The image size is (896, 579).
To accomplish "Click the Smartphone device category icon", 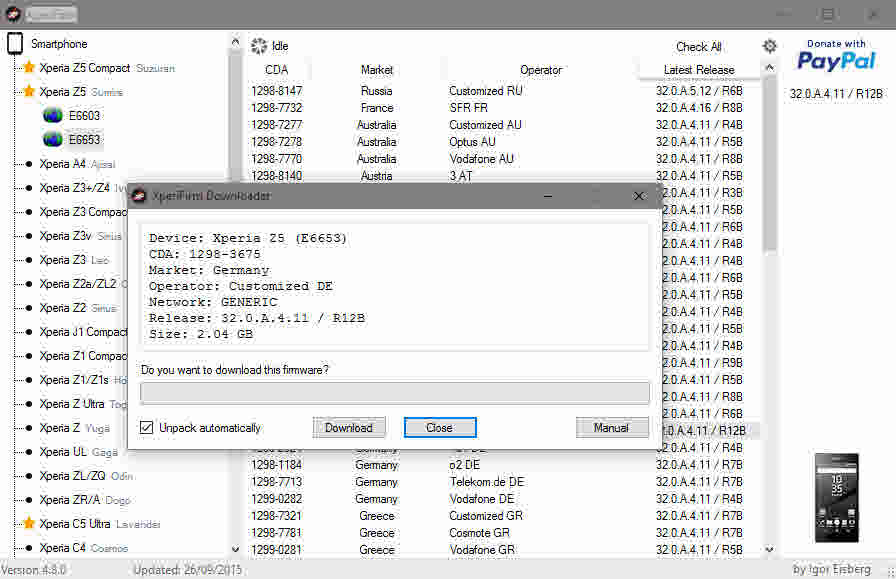I will (15, 43).
